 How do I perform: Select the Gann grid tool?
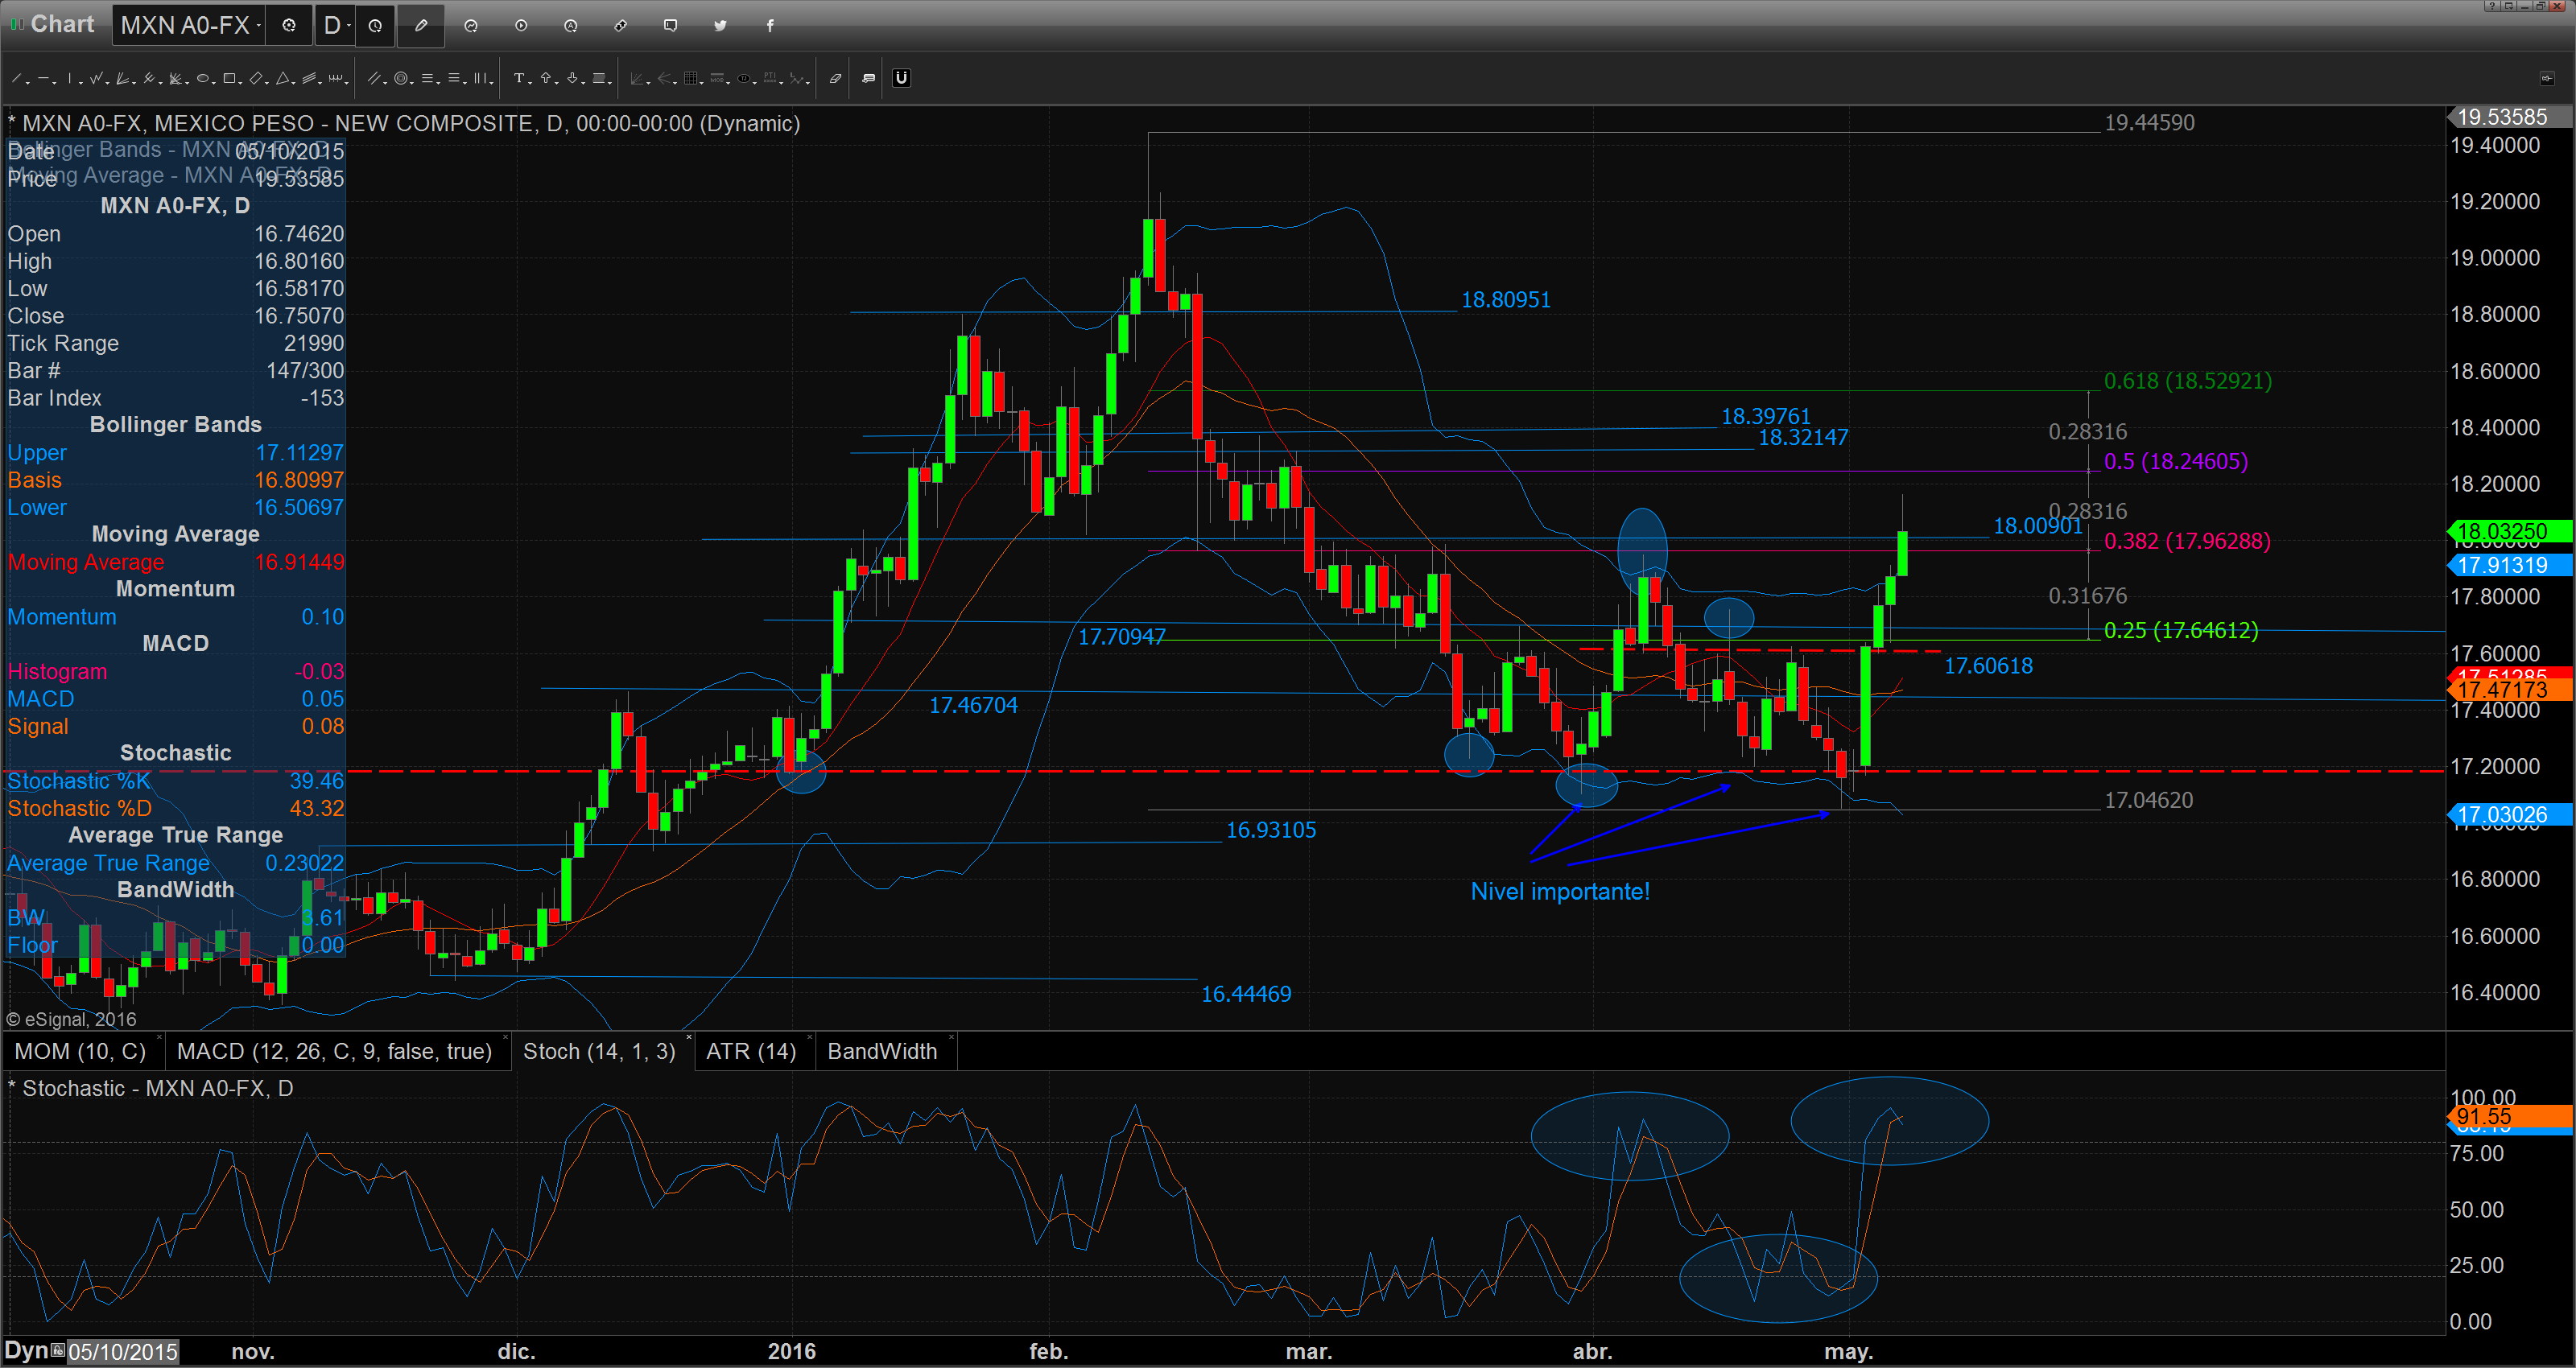(691, 78)
